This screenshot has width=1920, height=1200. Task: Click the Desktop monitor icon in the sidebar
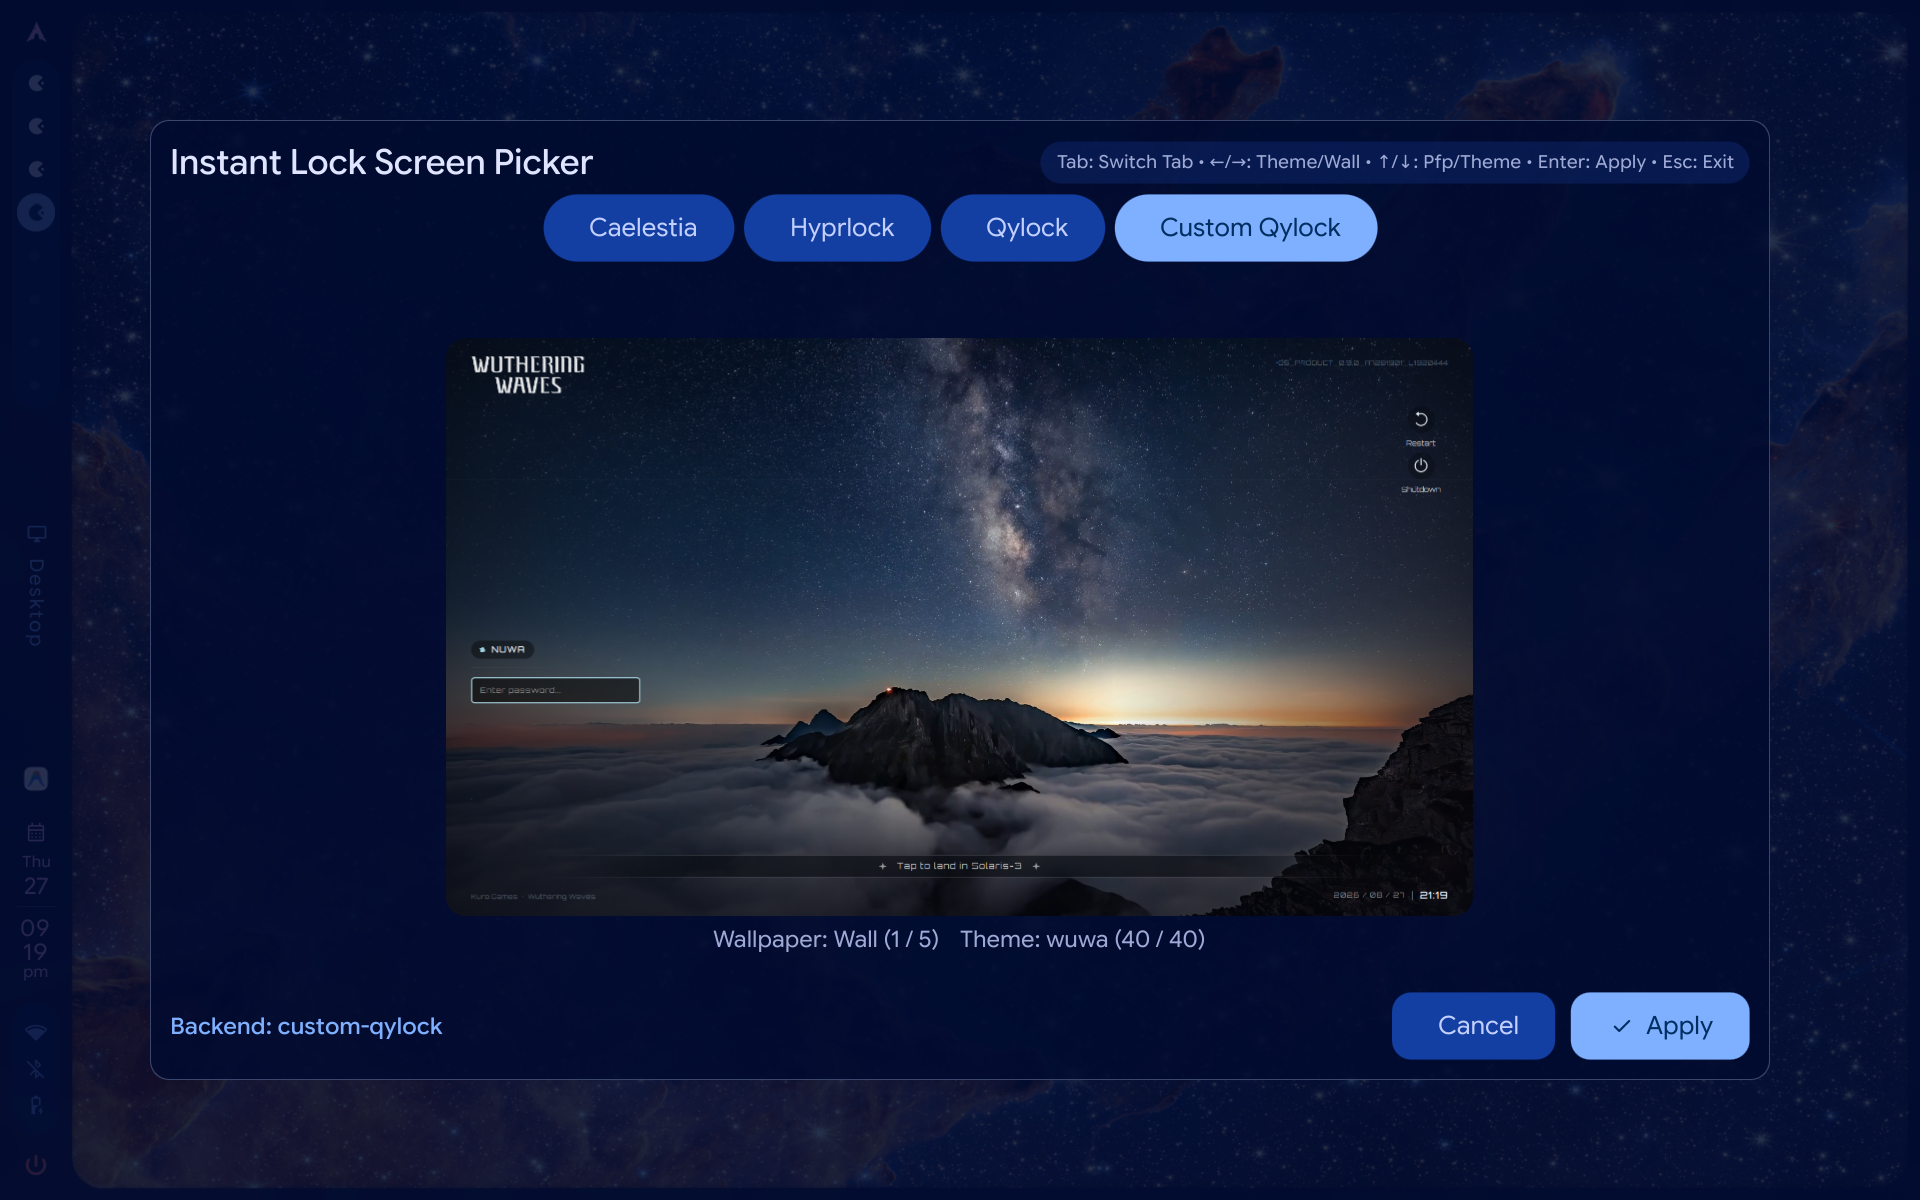36,534
